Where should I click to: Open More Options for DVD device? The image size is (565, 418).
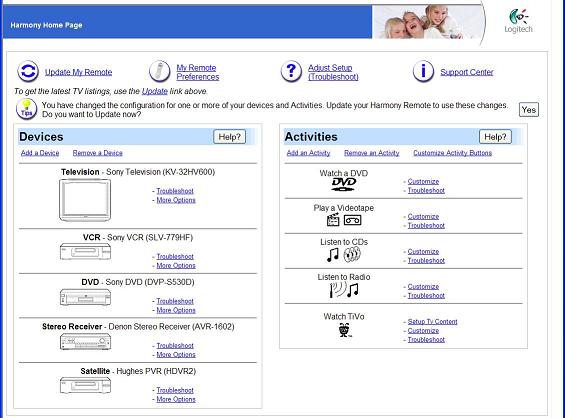[x=176, y=310]
